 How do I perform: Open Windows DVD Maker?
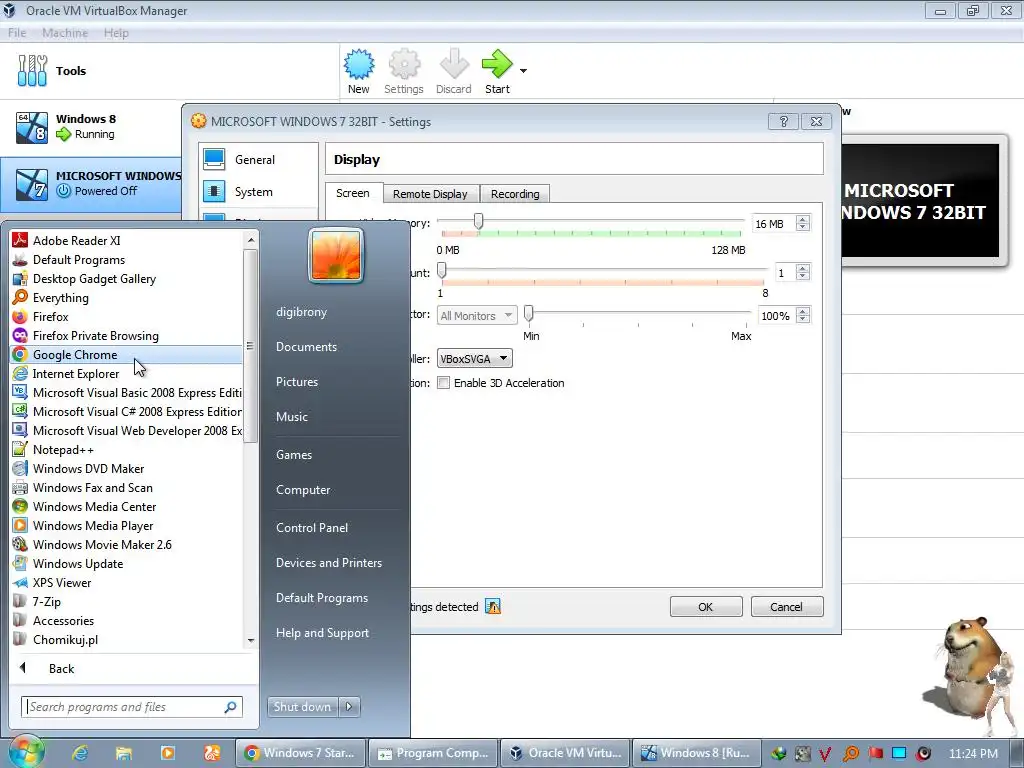coord(127,468)
